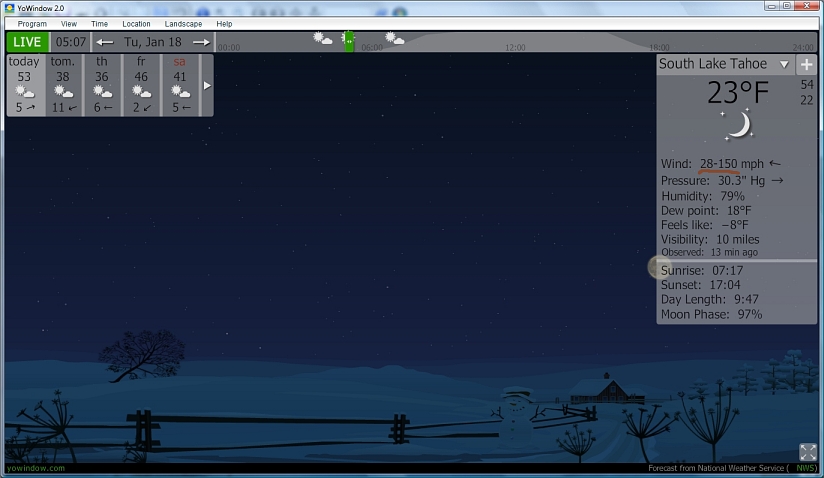Select Thursday forecast tile
The image size is (824, 478).
click(x=103, y=85)
